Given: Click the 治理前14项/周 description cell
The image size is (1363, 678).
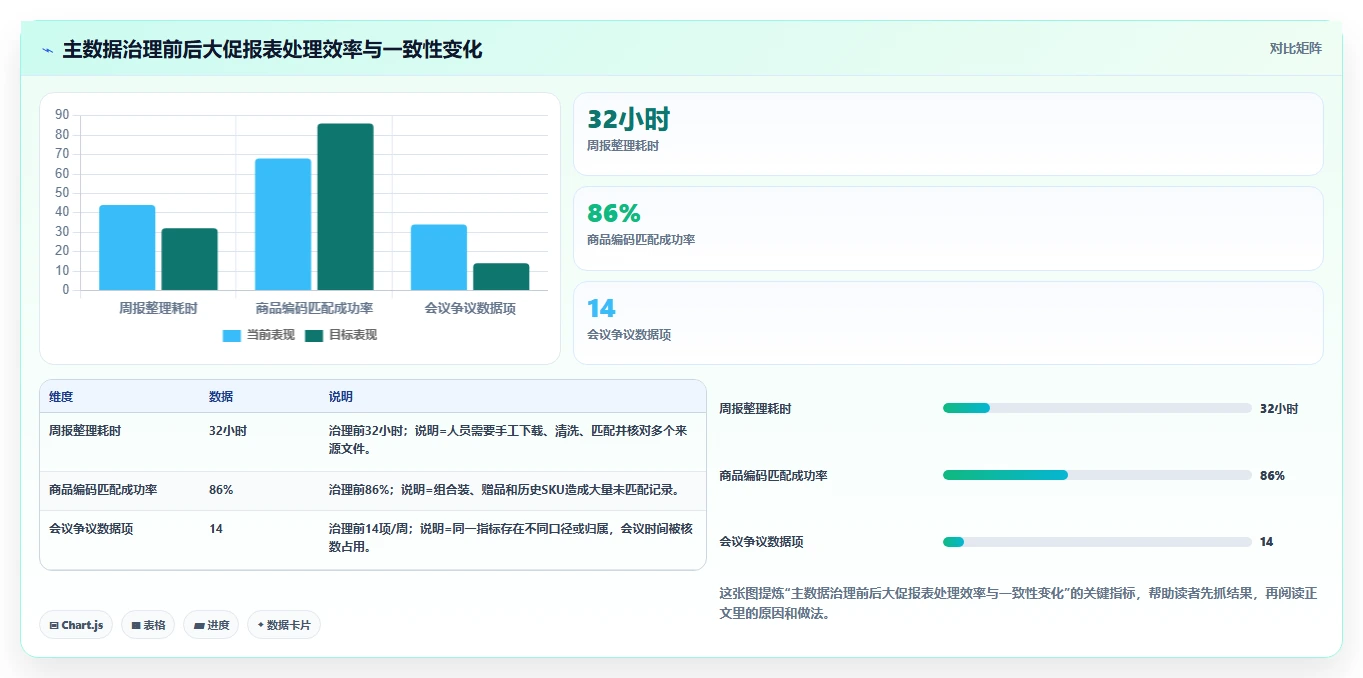Looking at the screenshot, I should coord(511,538).
